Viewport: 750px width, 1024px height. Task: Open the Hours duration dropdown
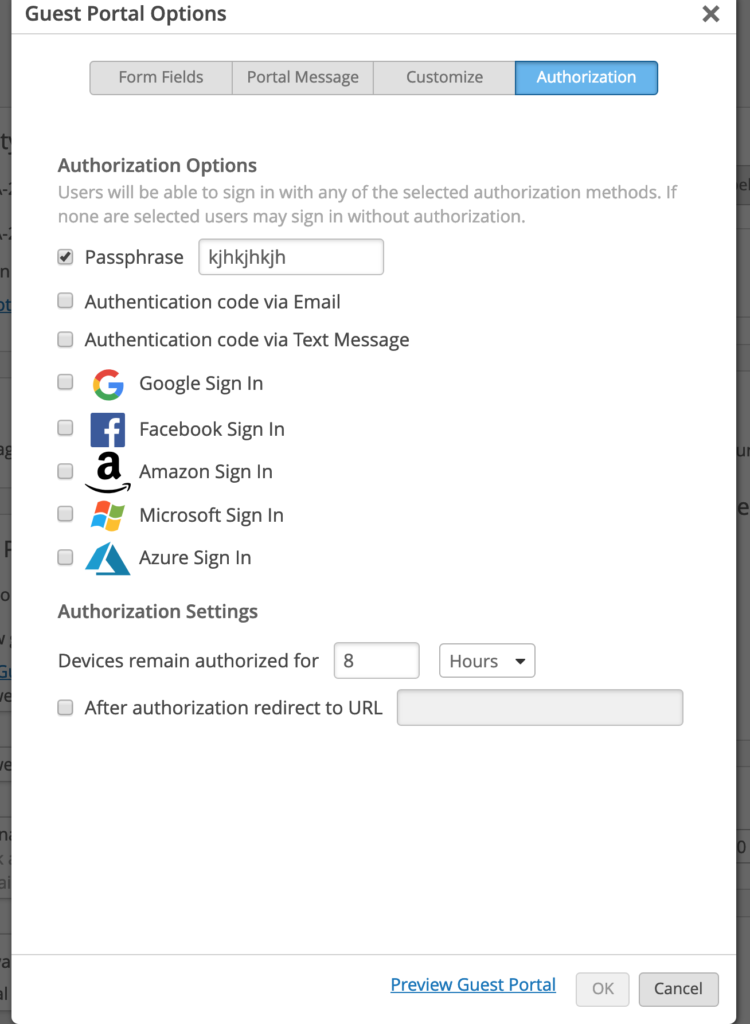[487, 660]
